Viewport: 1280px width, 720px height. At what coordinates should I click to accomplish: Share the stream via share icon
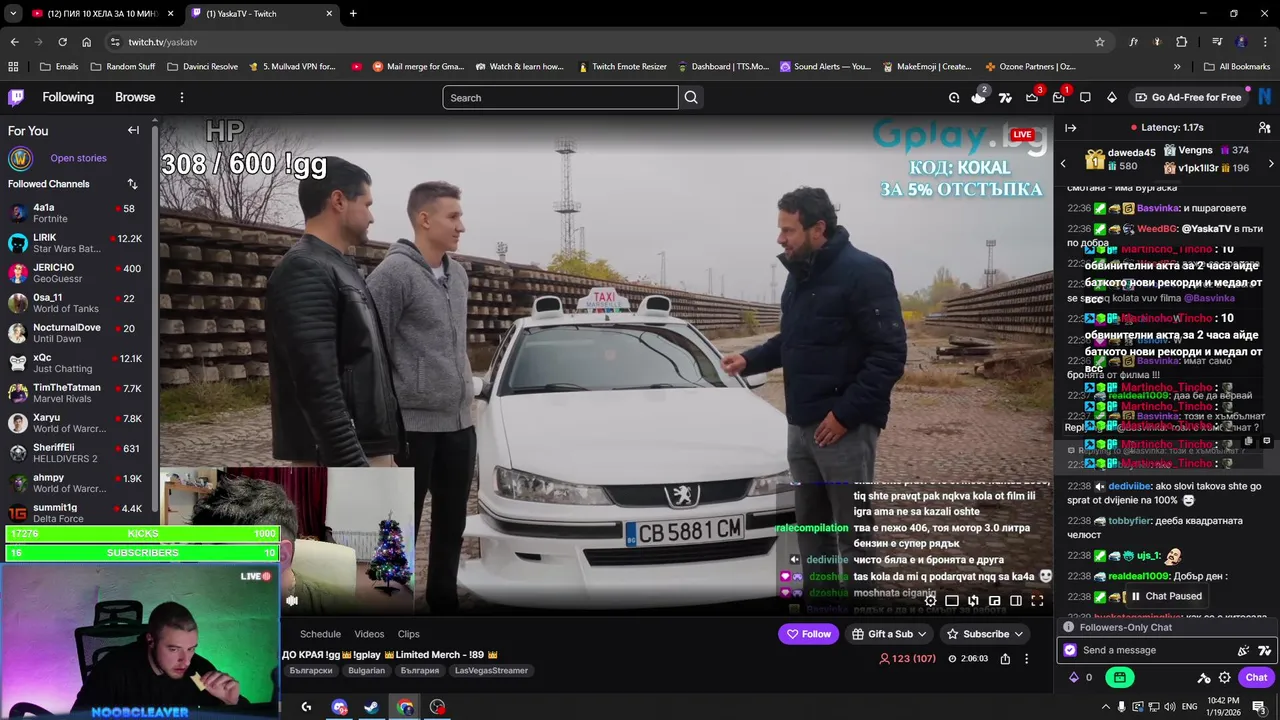[1005, 659]
